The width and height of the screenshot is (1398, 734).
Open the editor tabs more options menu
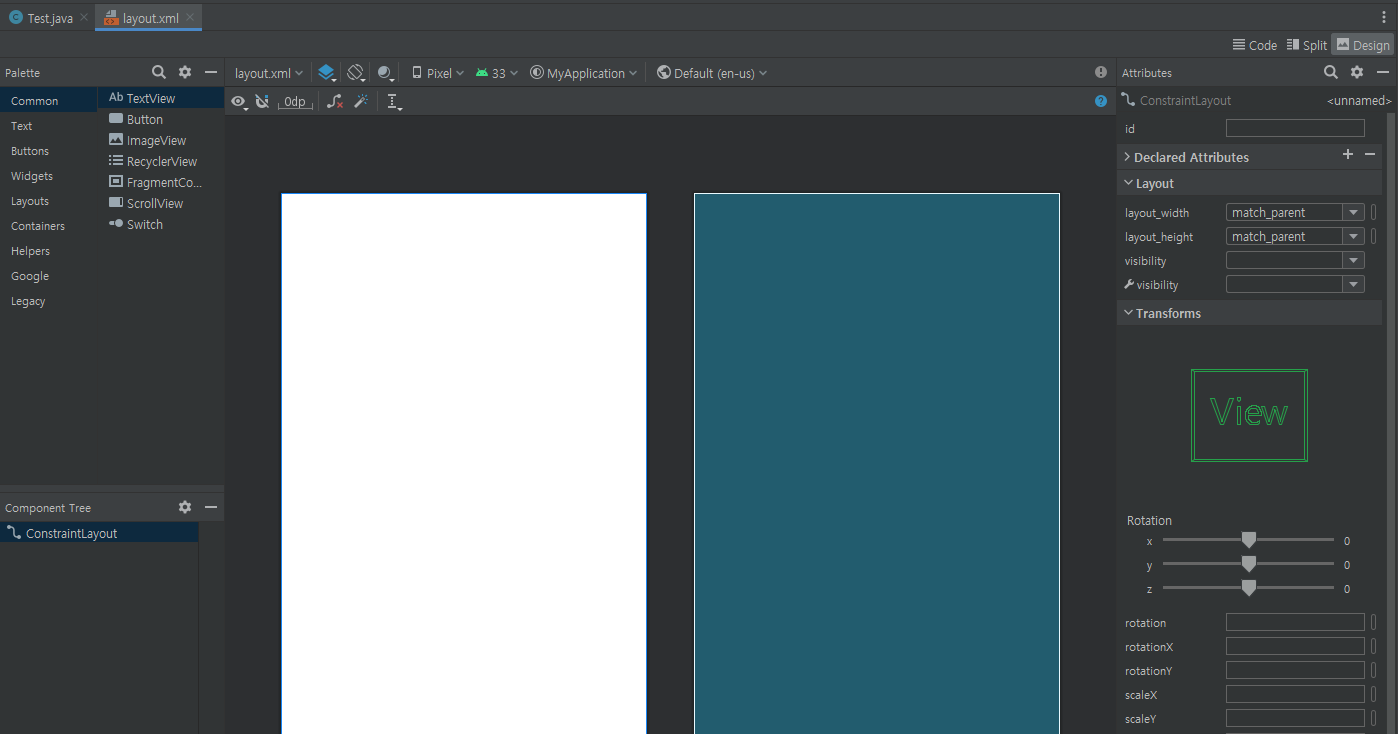click(1384, 17)
